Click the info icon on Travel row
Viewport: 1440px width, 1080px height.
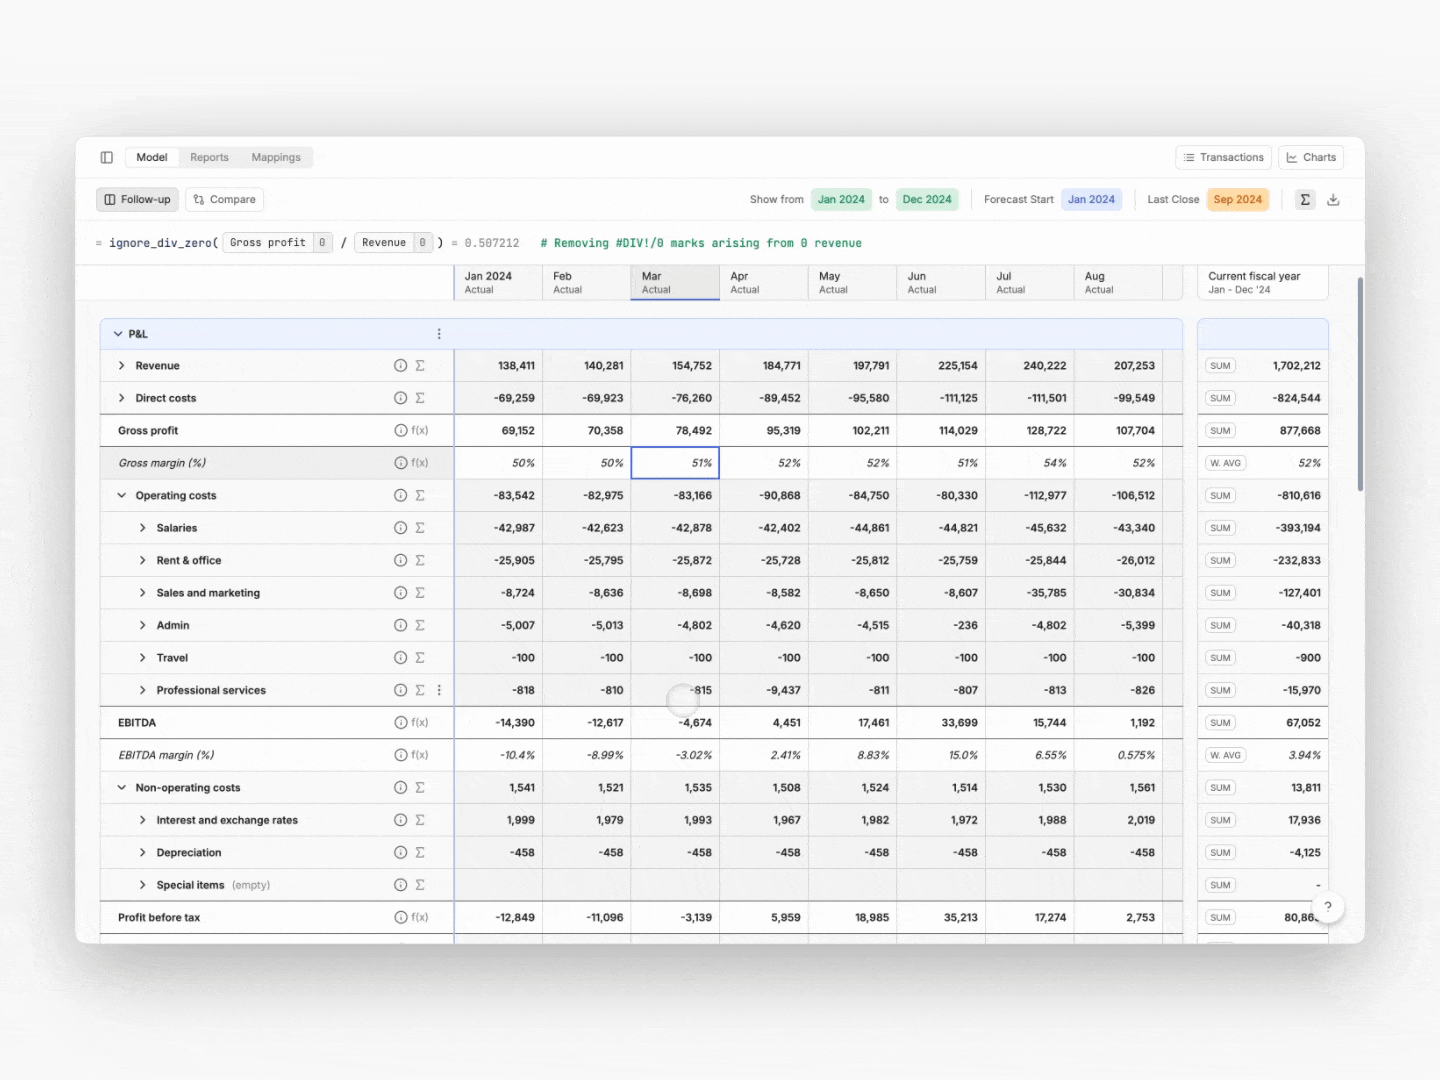pyautogui.click(x=400, y=658)
